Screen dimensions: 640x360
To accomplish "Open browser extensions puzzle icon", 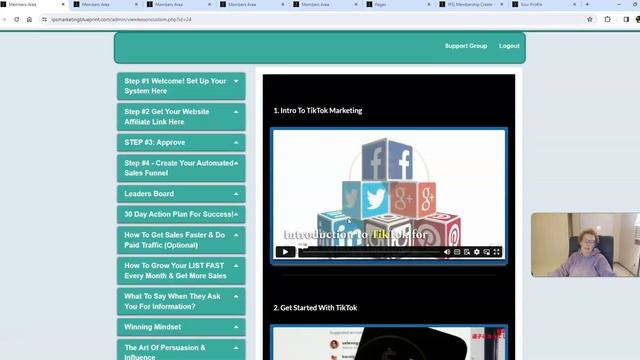I will tap(607, 19).
